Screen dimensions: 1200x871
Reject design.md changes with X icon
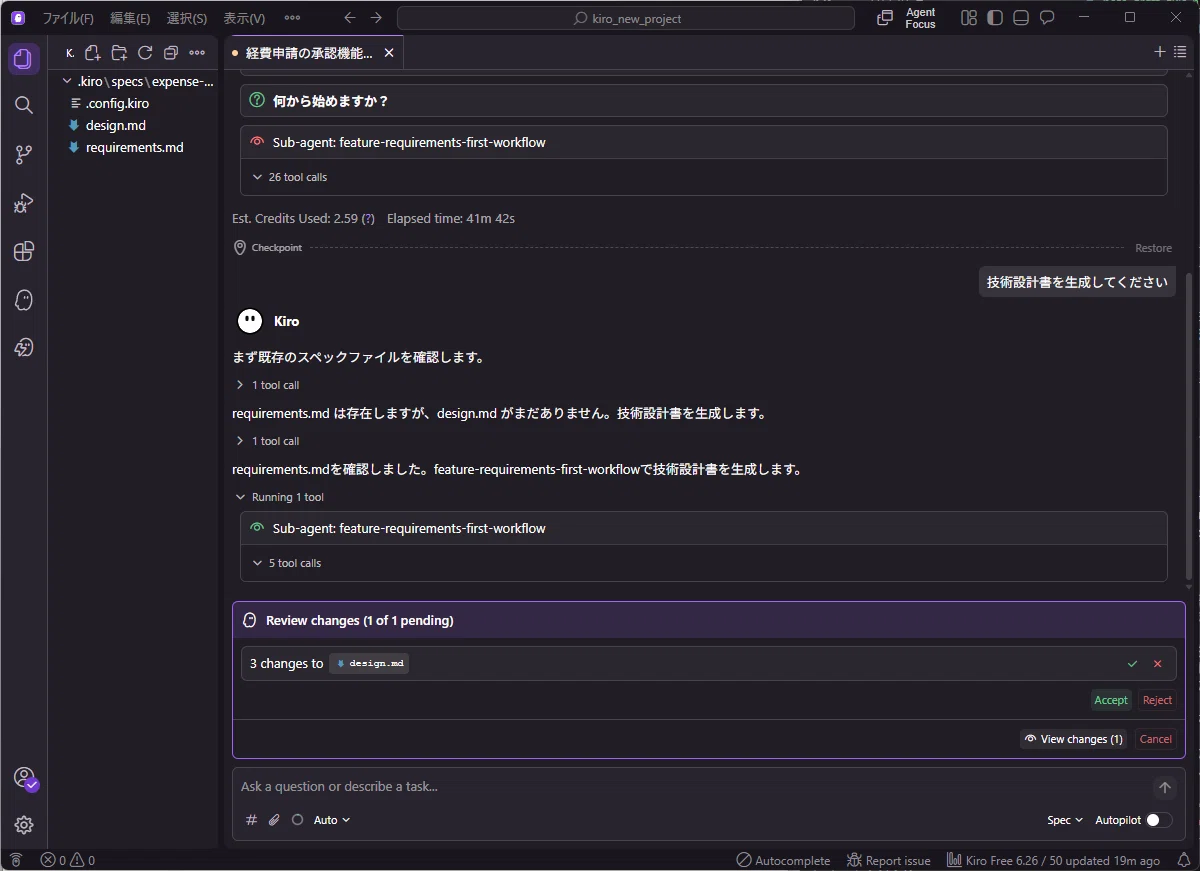(1158, 664)
